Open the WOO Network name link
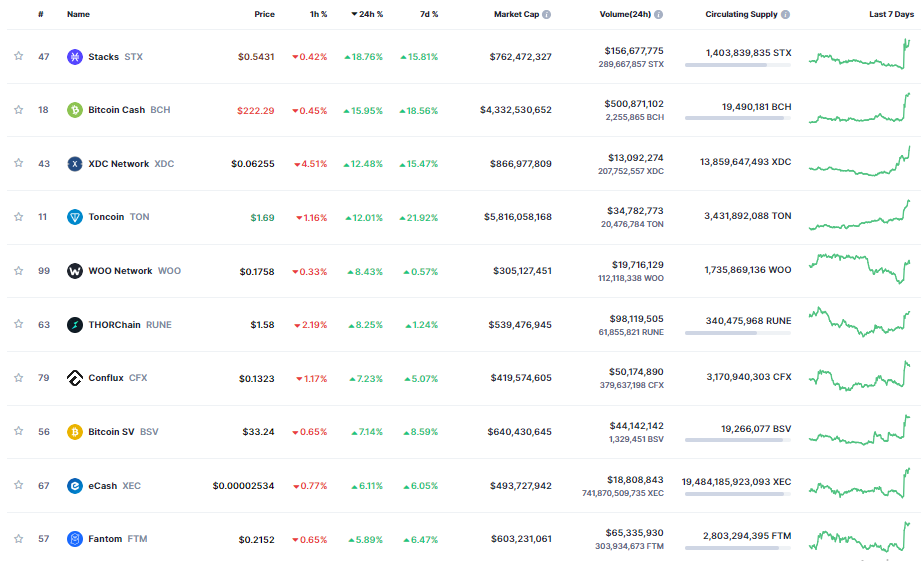 click(120, 271)
